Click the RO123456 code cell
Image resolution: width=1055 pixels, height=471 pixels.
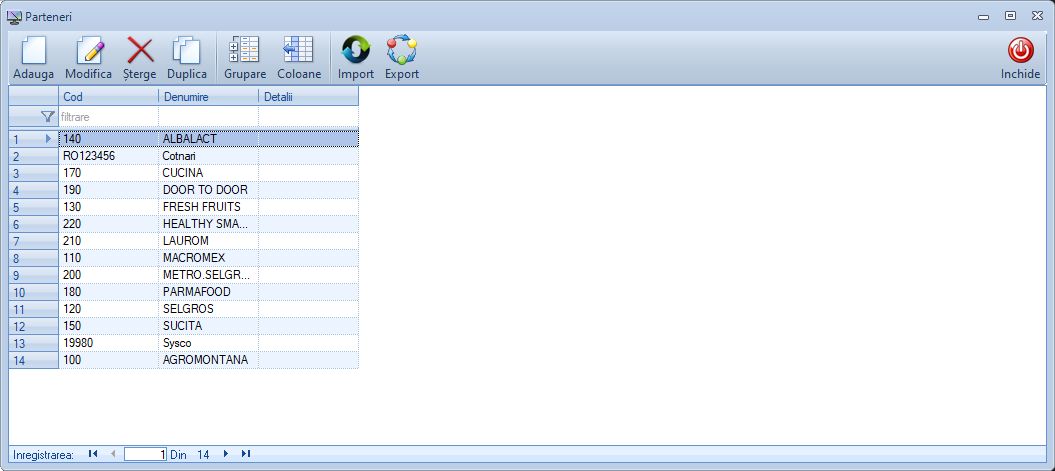tap(109, 155)
